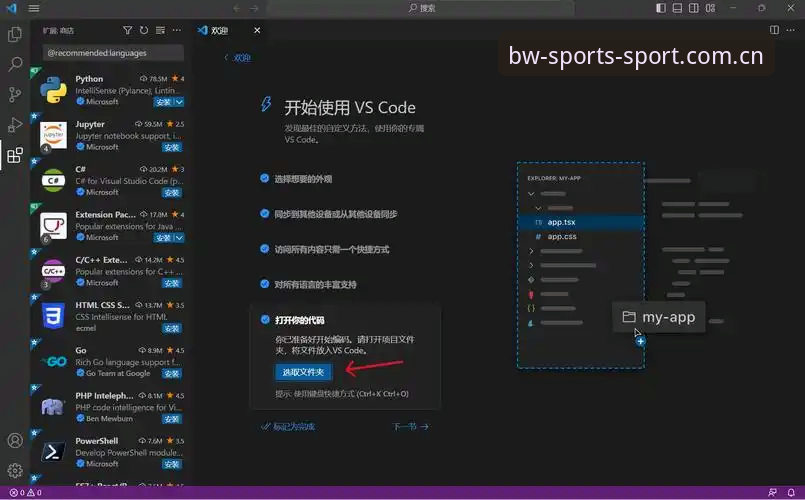Select the Jupyter extension logo

click(x=53, y=135)
